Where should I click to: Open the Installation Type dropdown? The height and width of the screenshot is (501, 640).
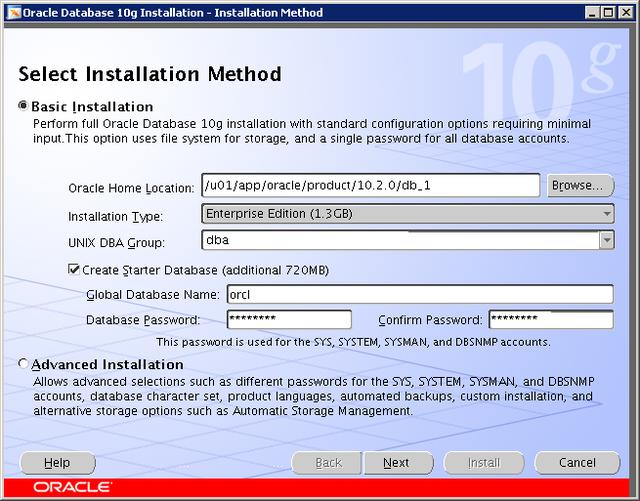408,214
